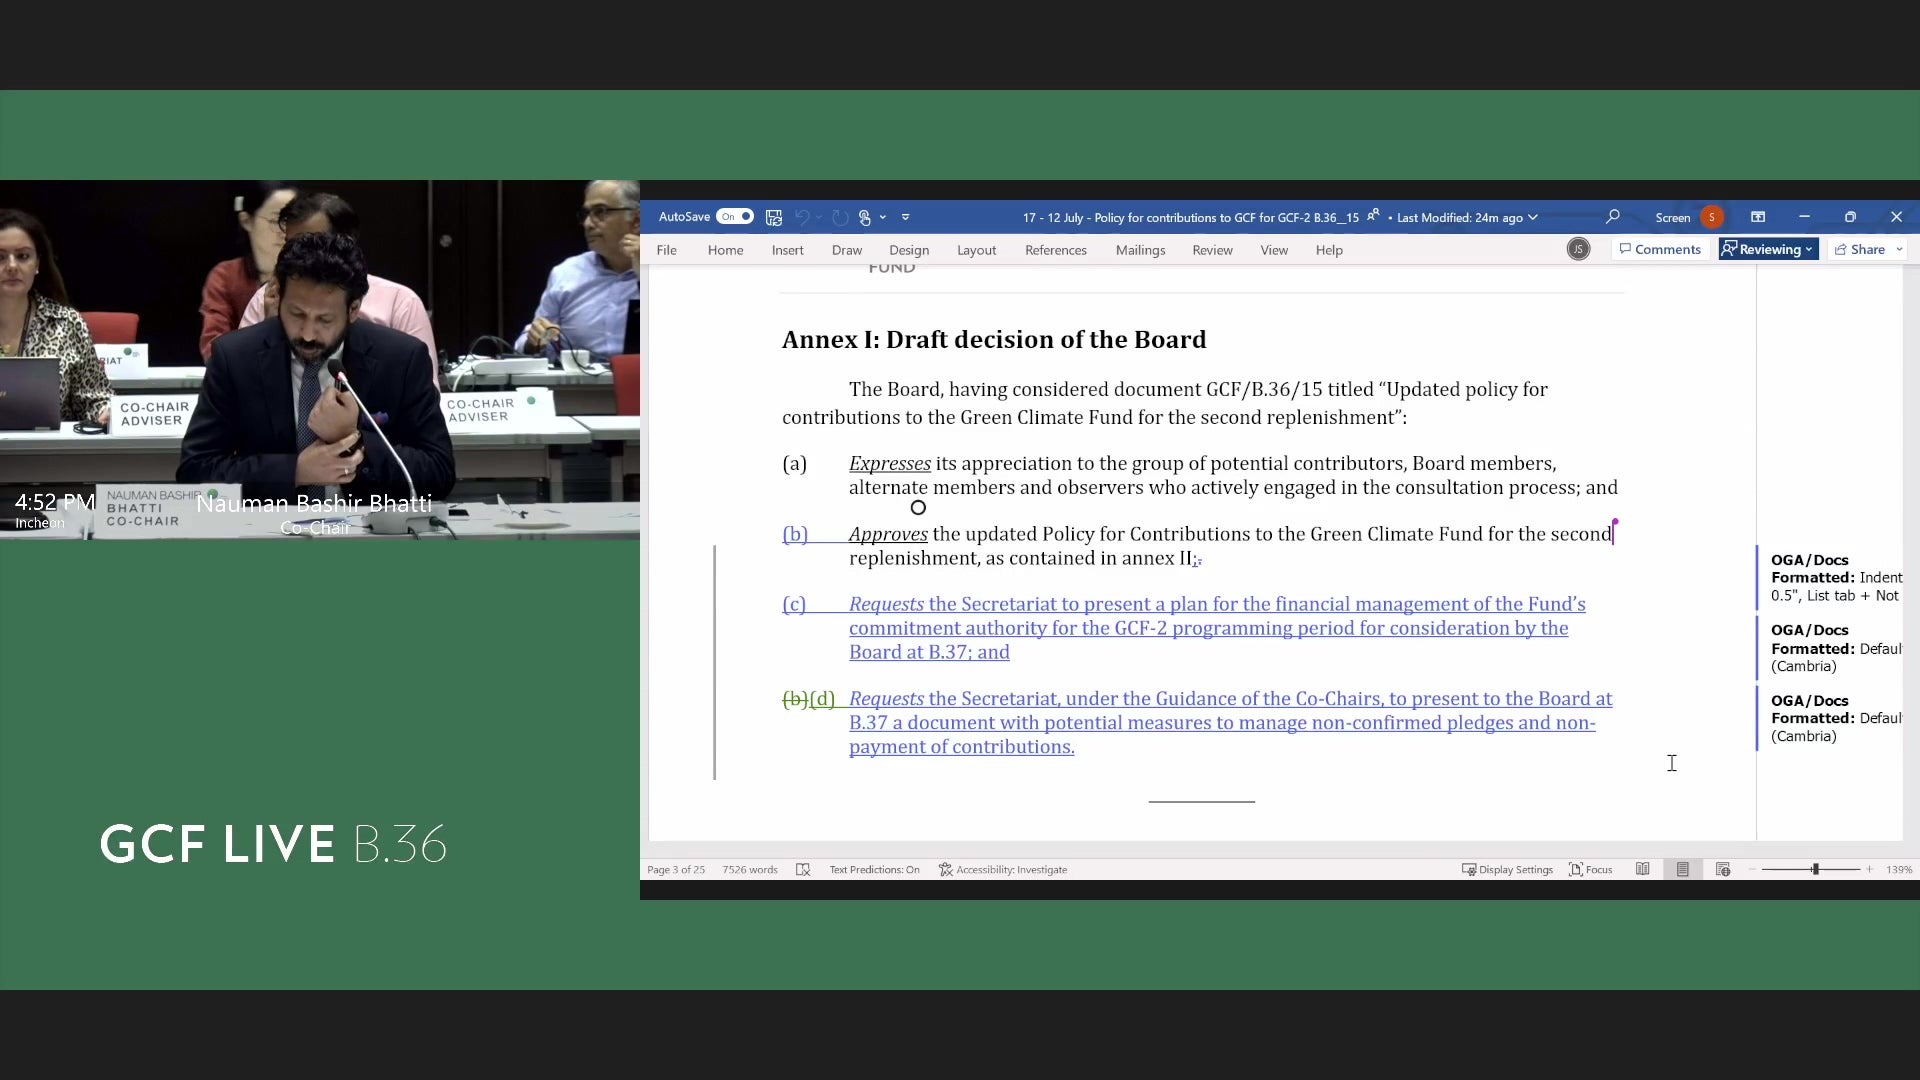Switch to the Design tab
Viewport: 1920px width, 1080px height.
click(x=909, y=250)
